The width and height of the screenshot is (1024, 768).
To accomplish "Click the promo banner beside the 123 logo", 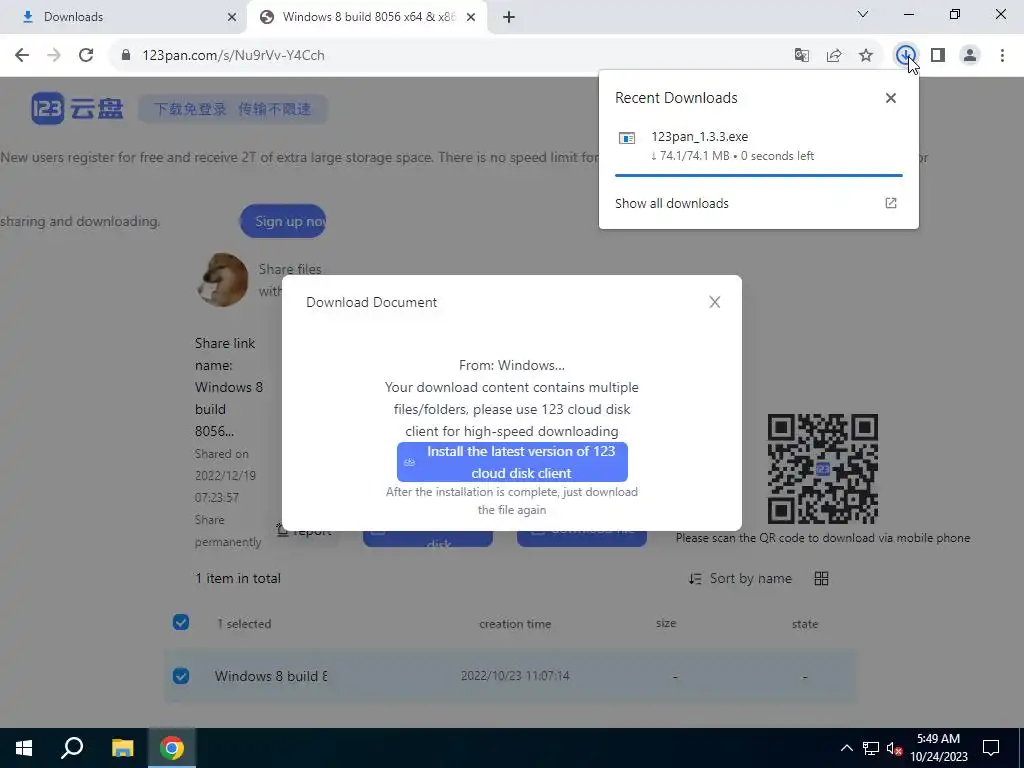I will 232,109.
